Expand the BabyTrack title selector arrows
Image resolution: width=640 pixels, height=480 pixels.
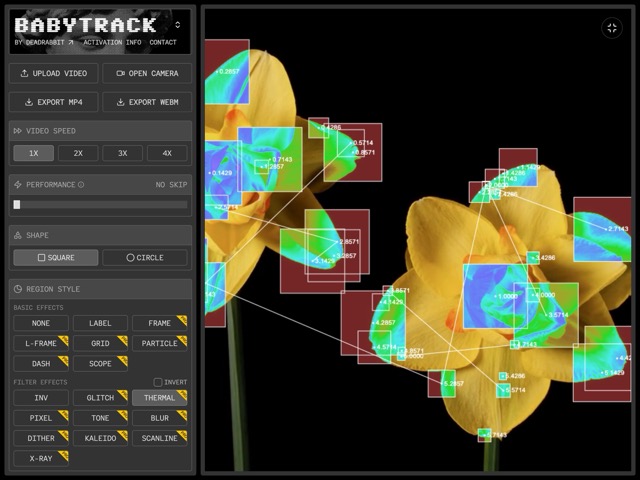pyautogui.click(x=177, y=25)
